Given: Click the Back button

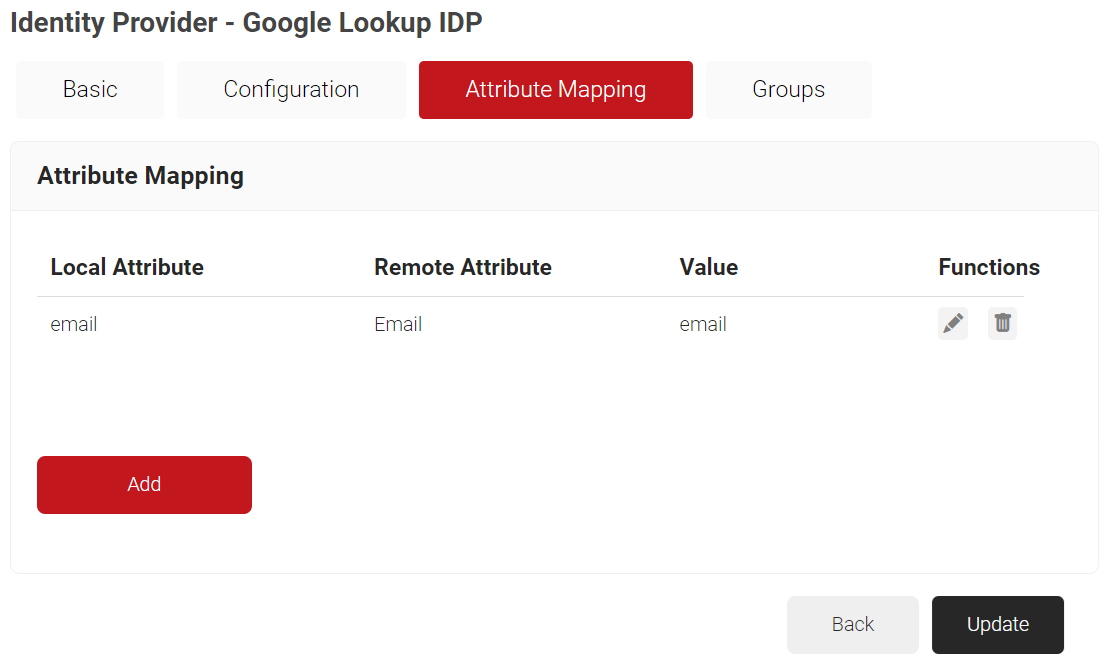Looking at the screenshot, I should 852,625.
